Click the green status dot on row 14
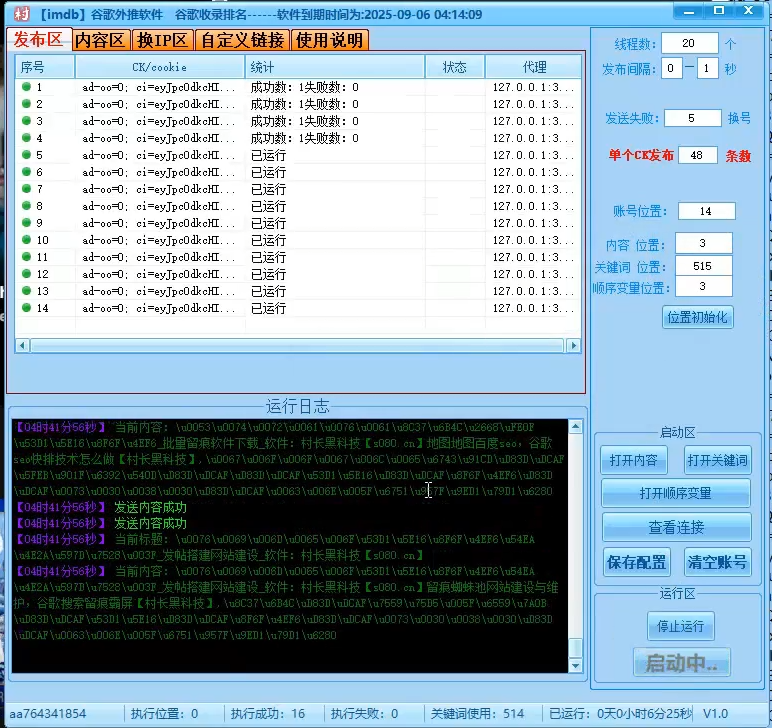This screenshot has width=772, height=728. click(x=26, y=308)
